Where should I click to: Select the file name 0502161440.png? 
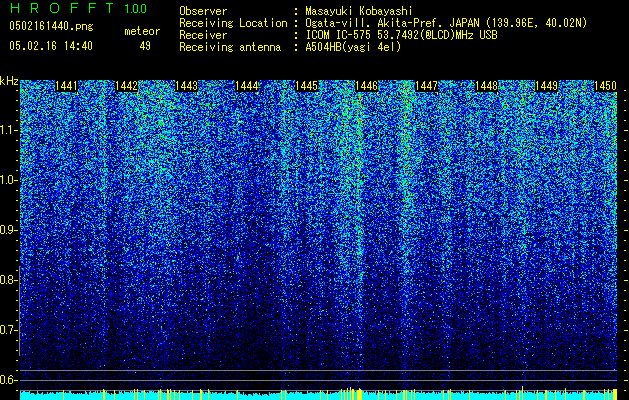click(x=51, y=27)
